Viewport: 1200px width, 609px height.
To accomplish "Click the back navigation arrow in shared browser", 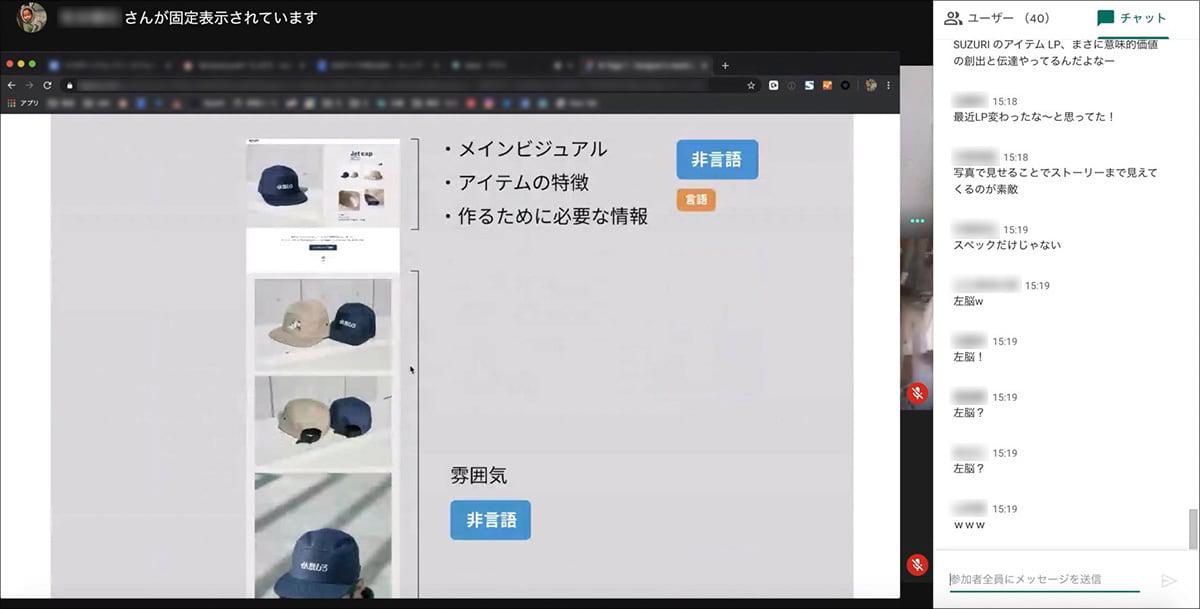I will [x=11, y=85].
